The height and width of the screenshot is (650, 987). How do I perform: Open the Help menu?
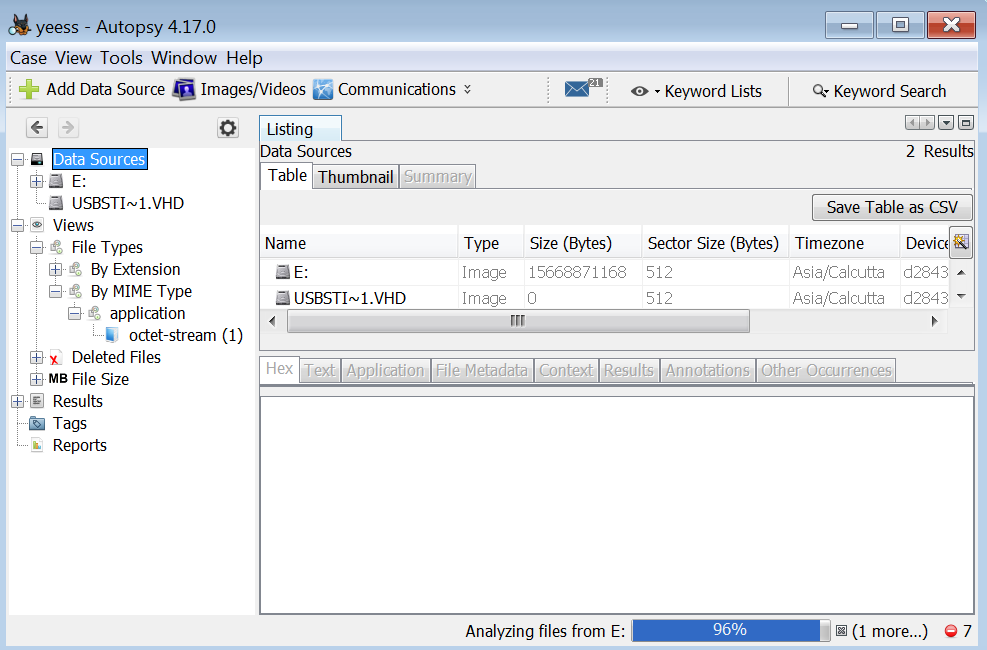(x=244, y=58)
